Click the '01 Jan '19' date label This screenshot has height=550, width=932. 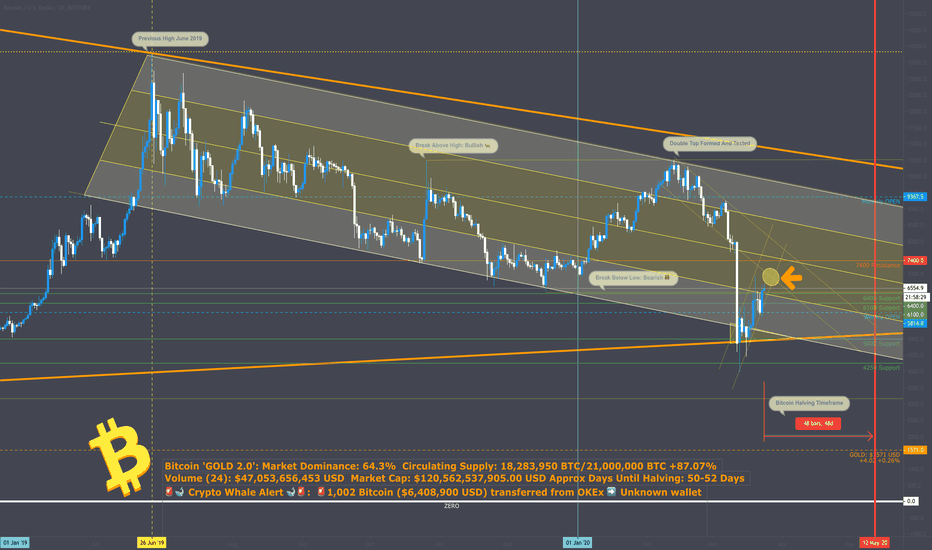tap(15, 543)
